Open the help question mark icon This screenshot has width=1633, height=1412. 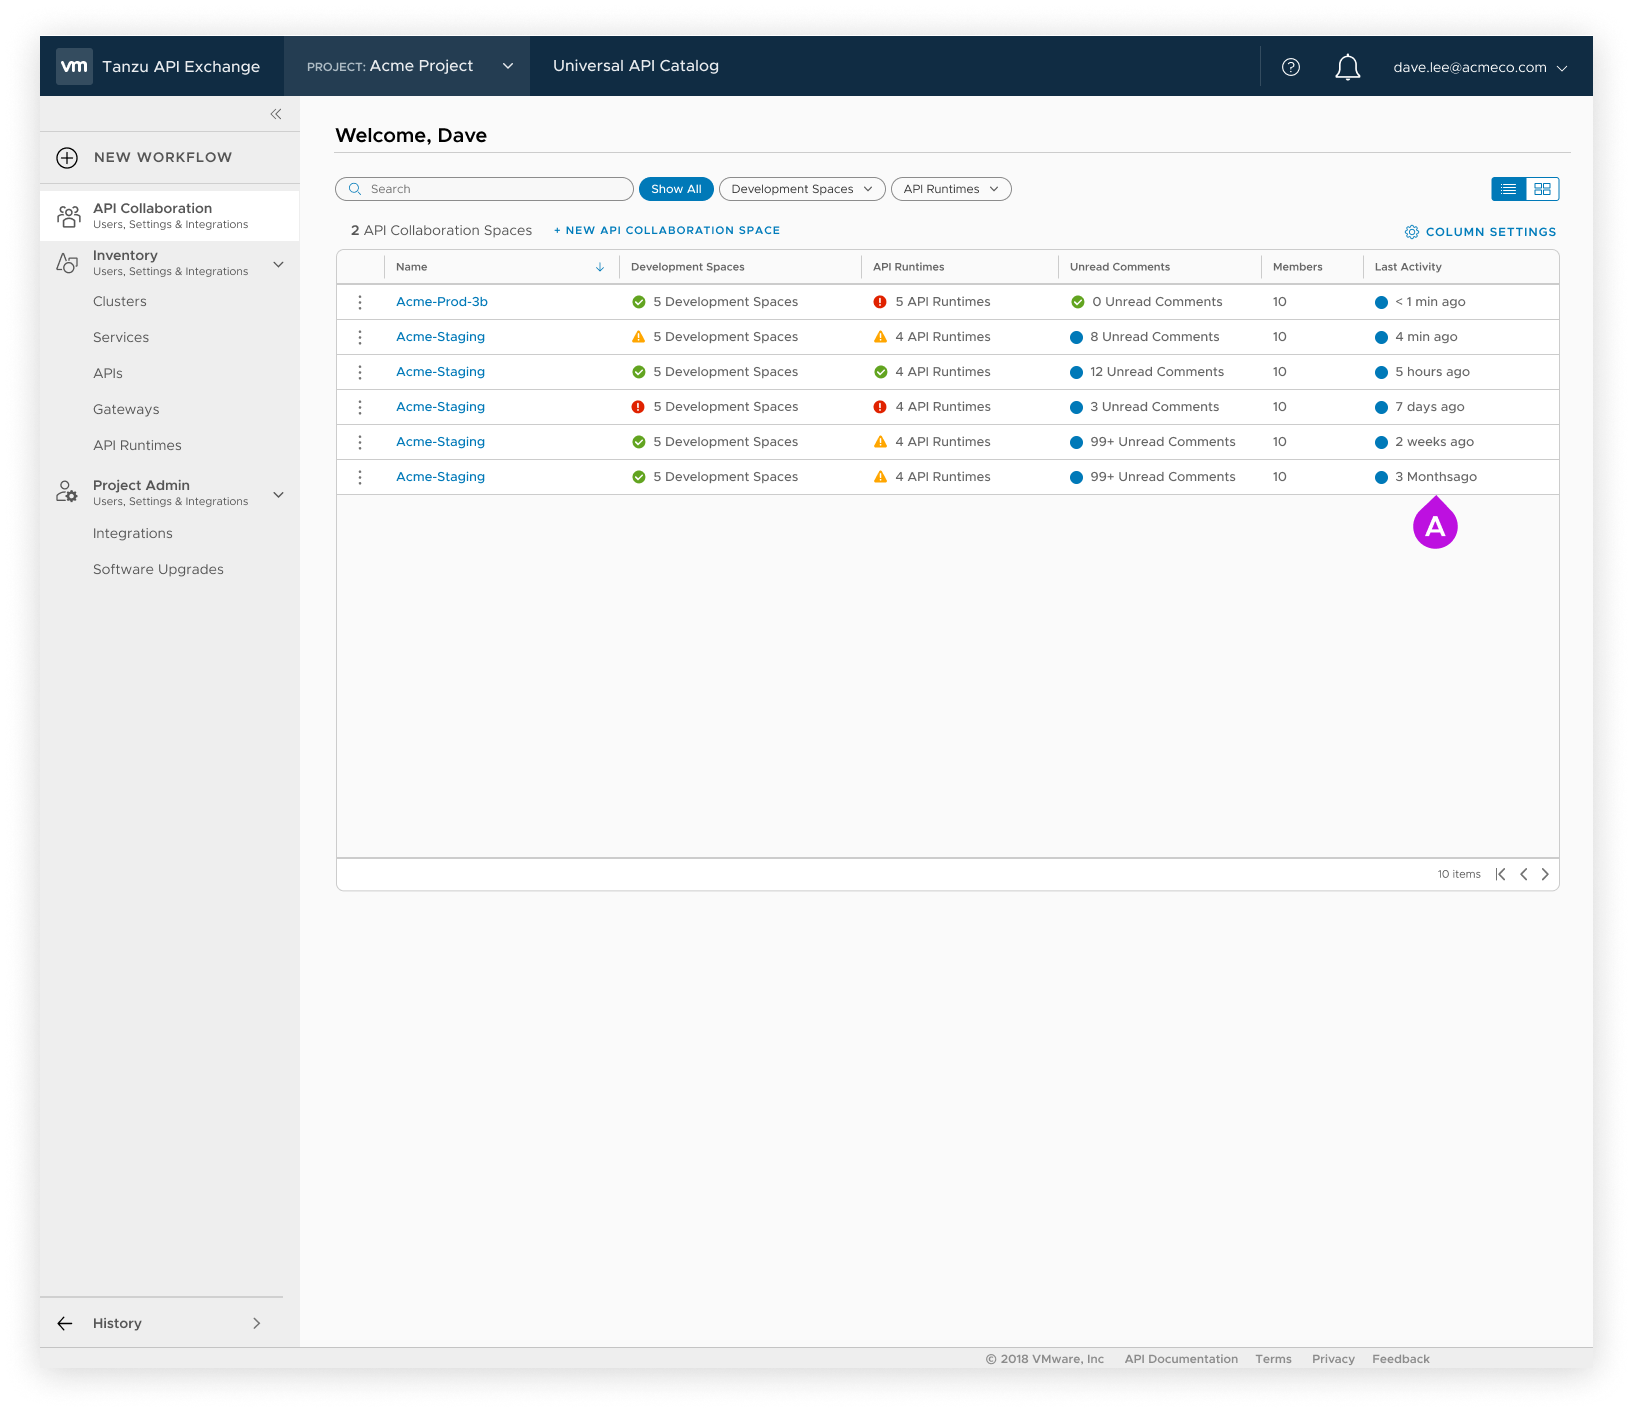point(1291,67)
